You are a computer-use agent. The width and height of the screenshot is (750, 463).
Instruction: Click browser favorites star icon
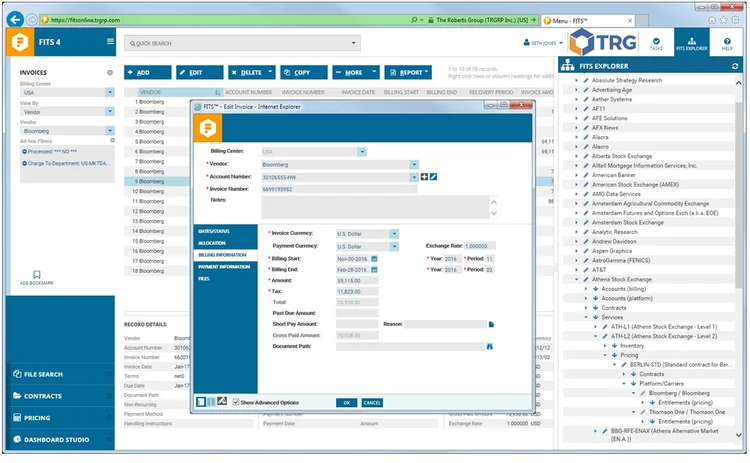click(x=724, y=20)
